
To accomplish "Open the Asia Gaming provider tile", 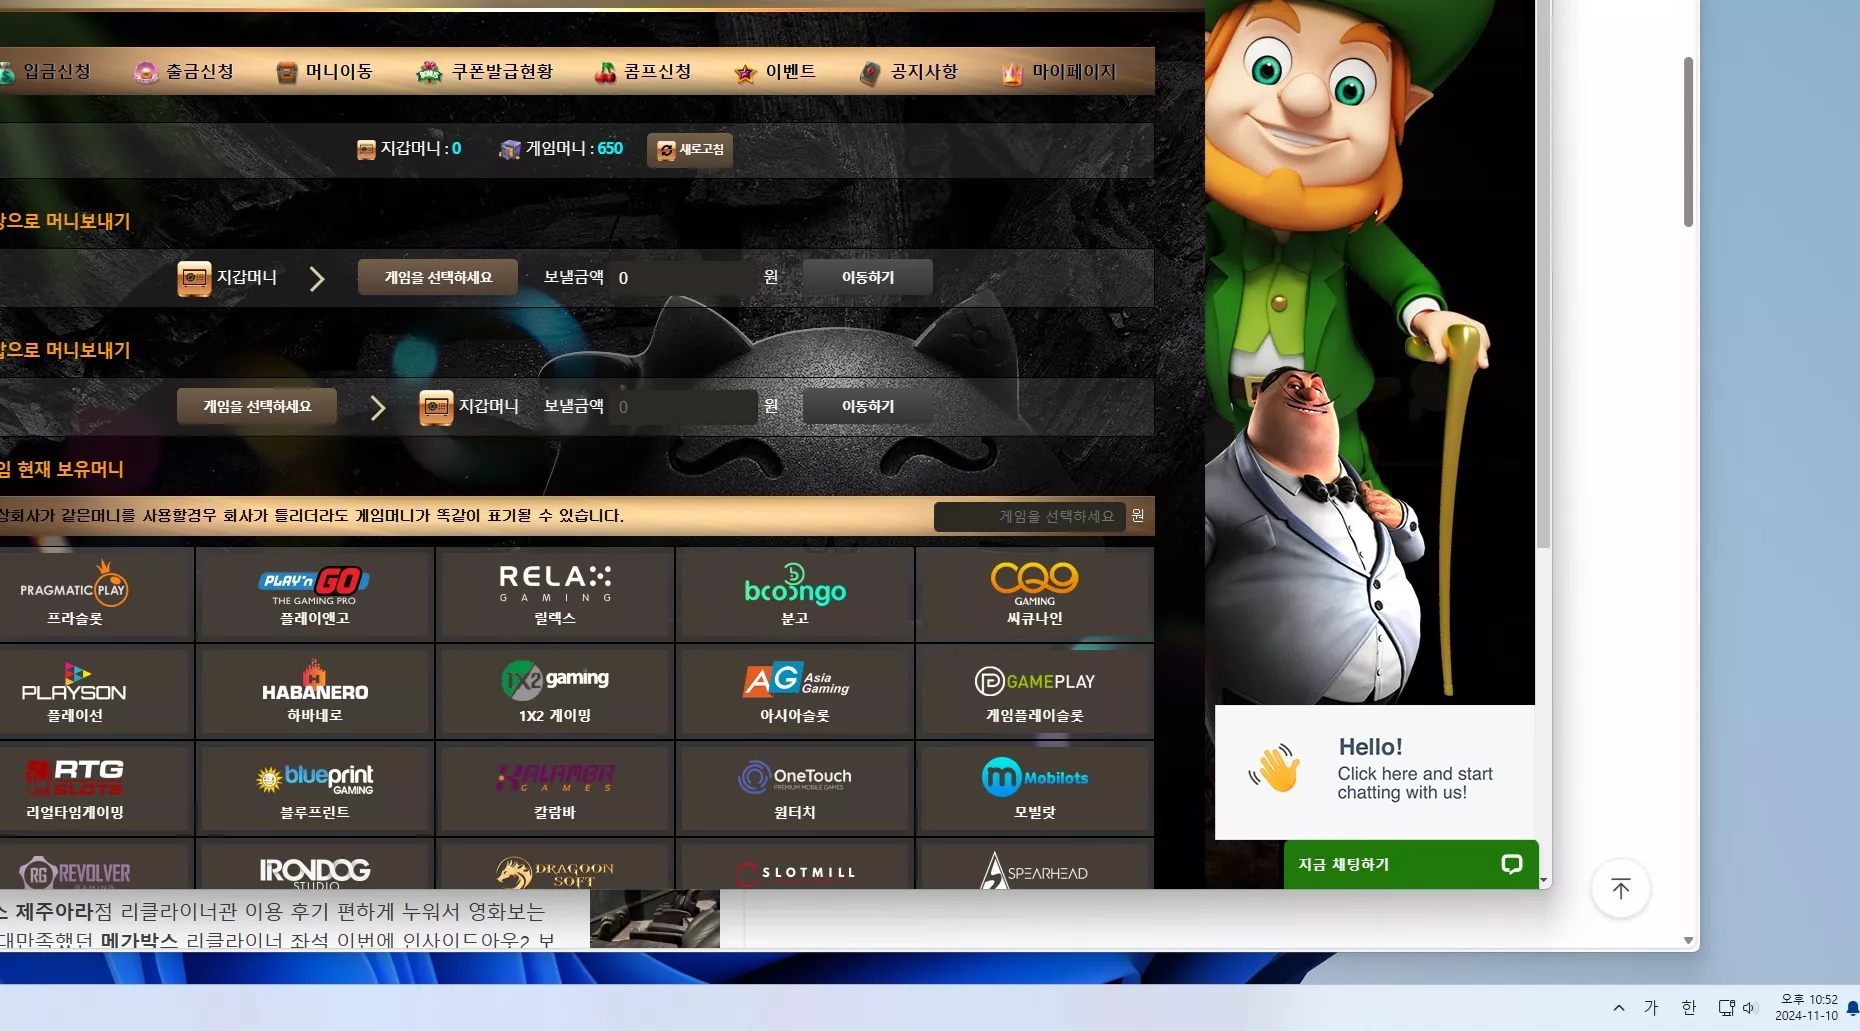I will [x=795, y=691].
